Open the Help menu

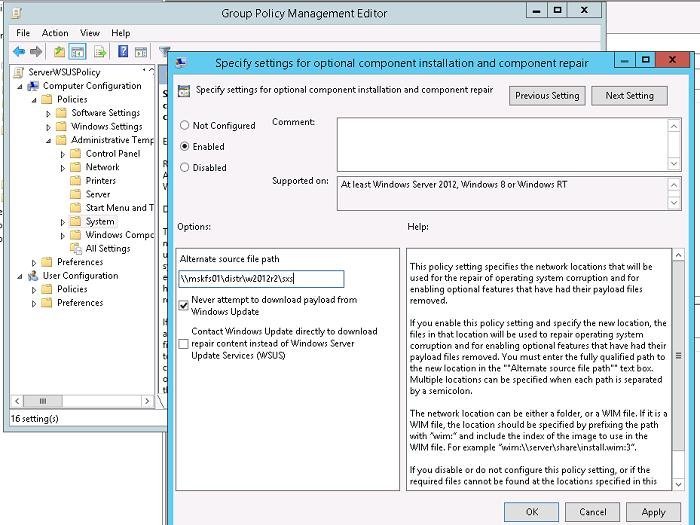pyautogui.click(x=121, y=33)
